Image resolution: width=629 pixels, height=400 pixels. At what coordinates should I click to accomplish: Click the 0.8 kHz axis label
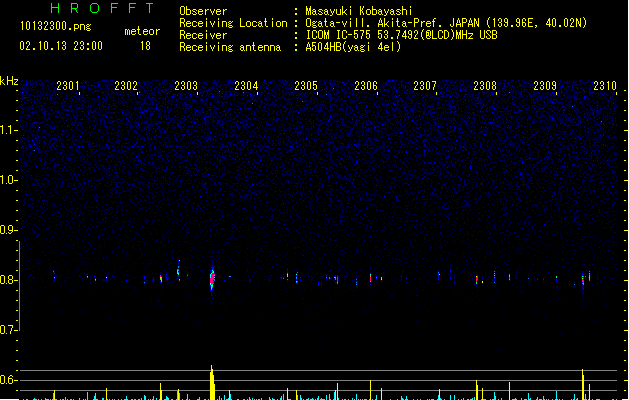tap(8, 280)
